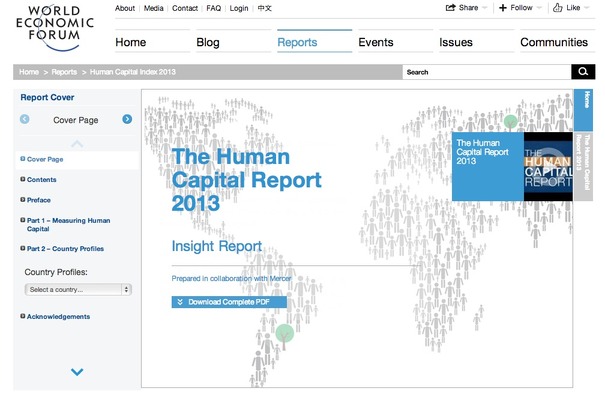Image resolution: width=605 pixels, height=400 pixels.
Task: Expand the Acknowledgements entry
Action: 23,316
